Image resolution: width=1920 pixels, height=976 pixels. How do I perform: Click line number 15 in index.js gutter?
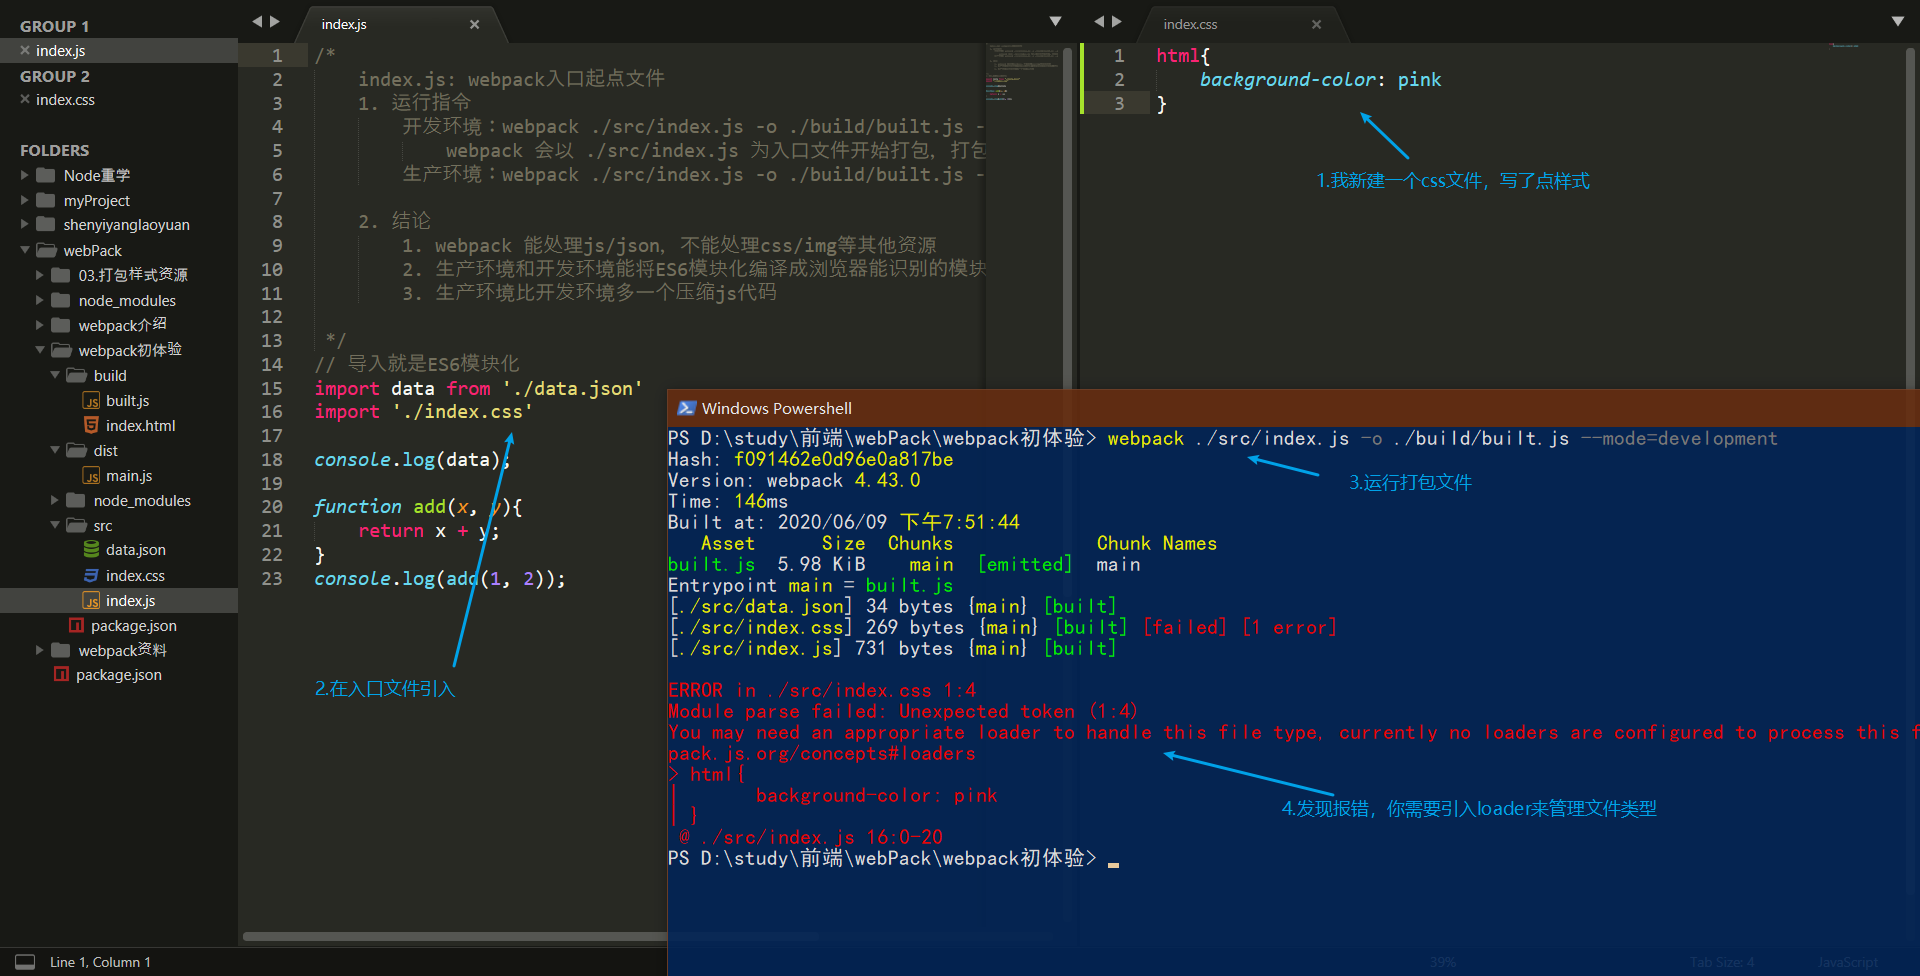(x=272, y=388)
